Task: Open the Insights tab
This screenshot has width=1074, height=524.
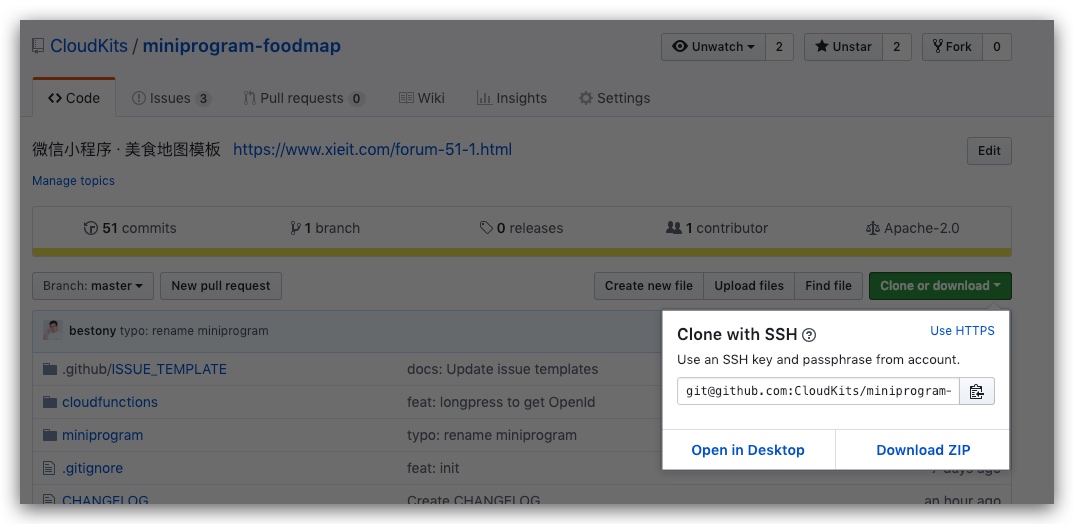Action: coord(512,98)
